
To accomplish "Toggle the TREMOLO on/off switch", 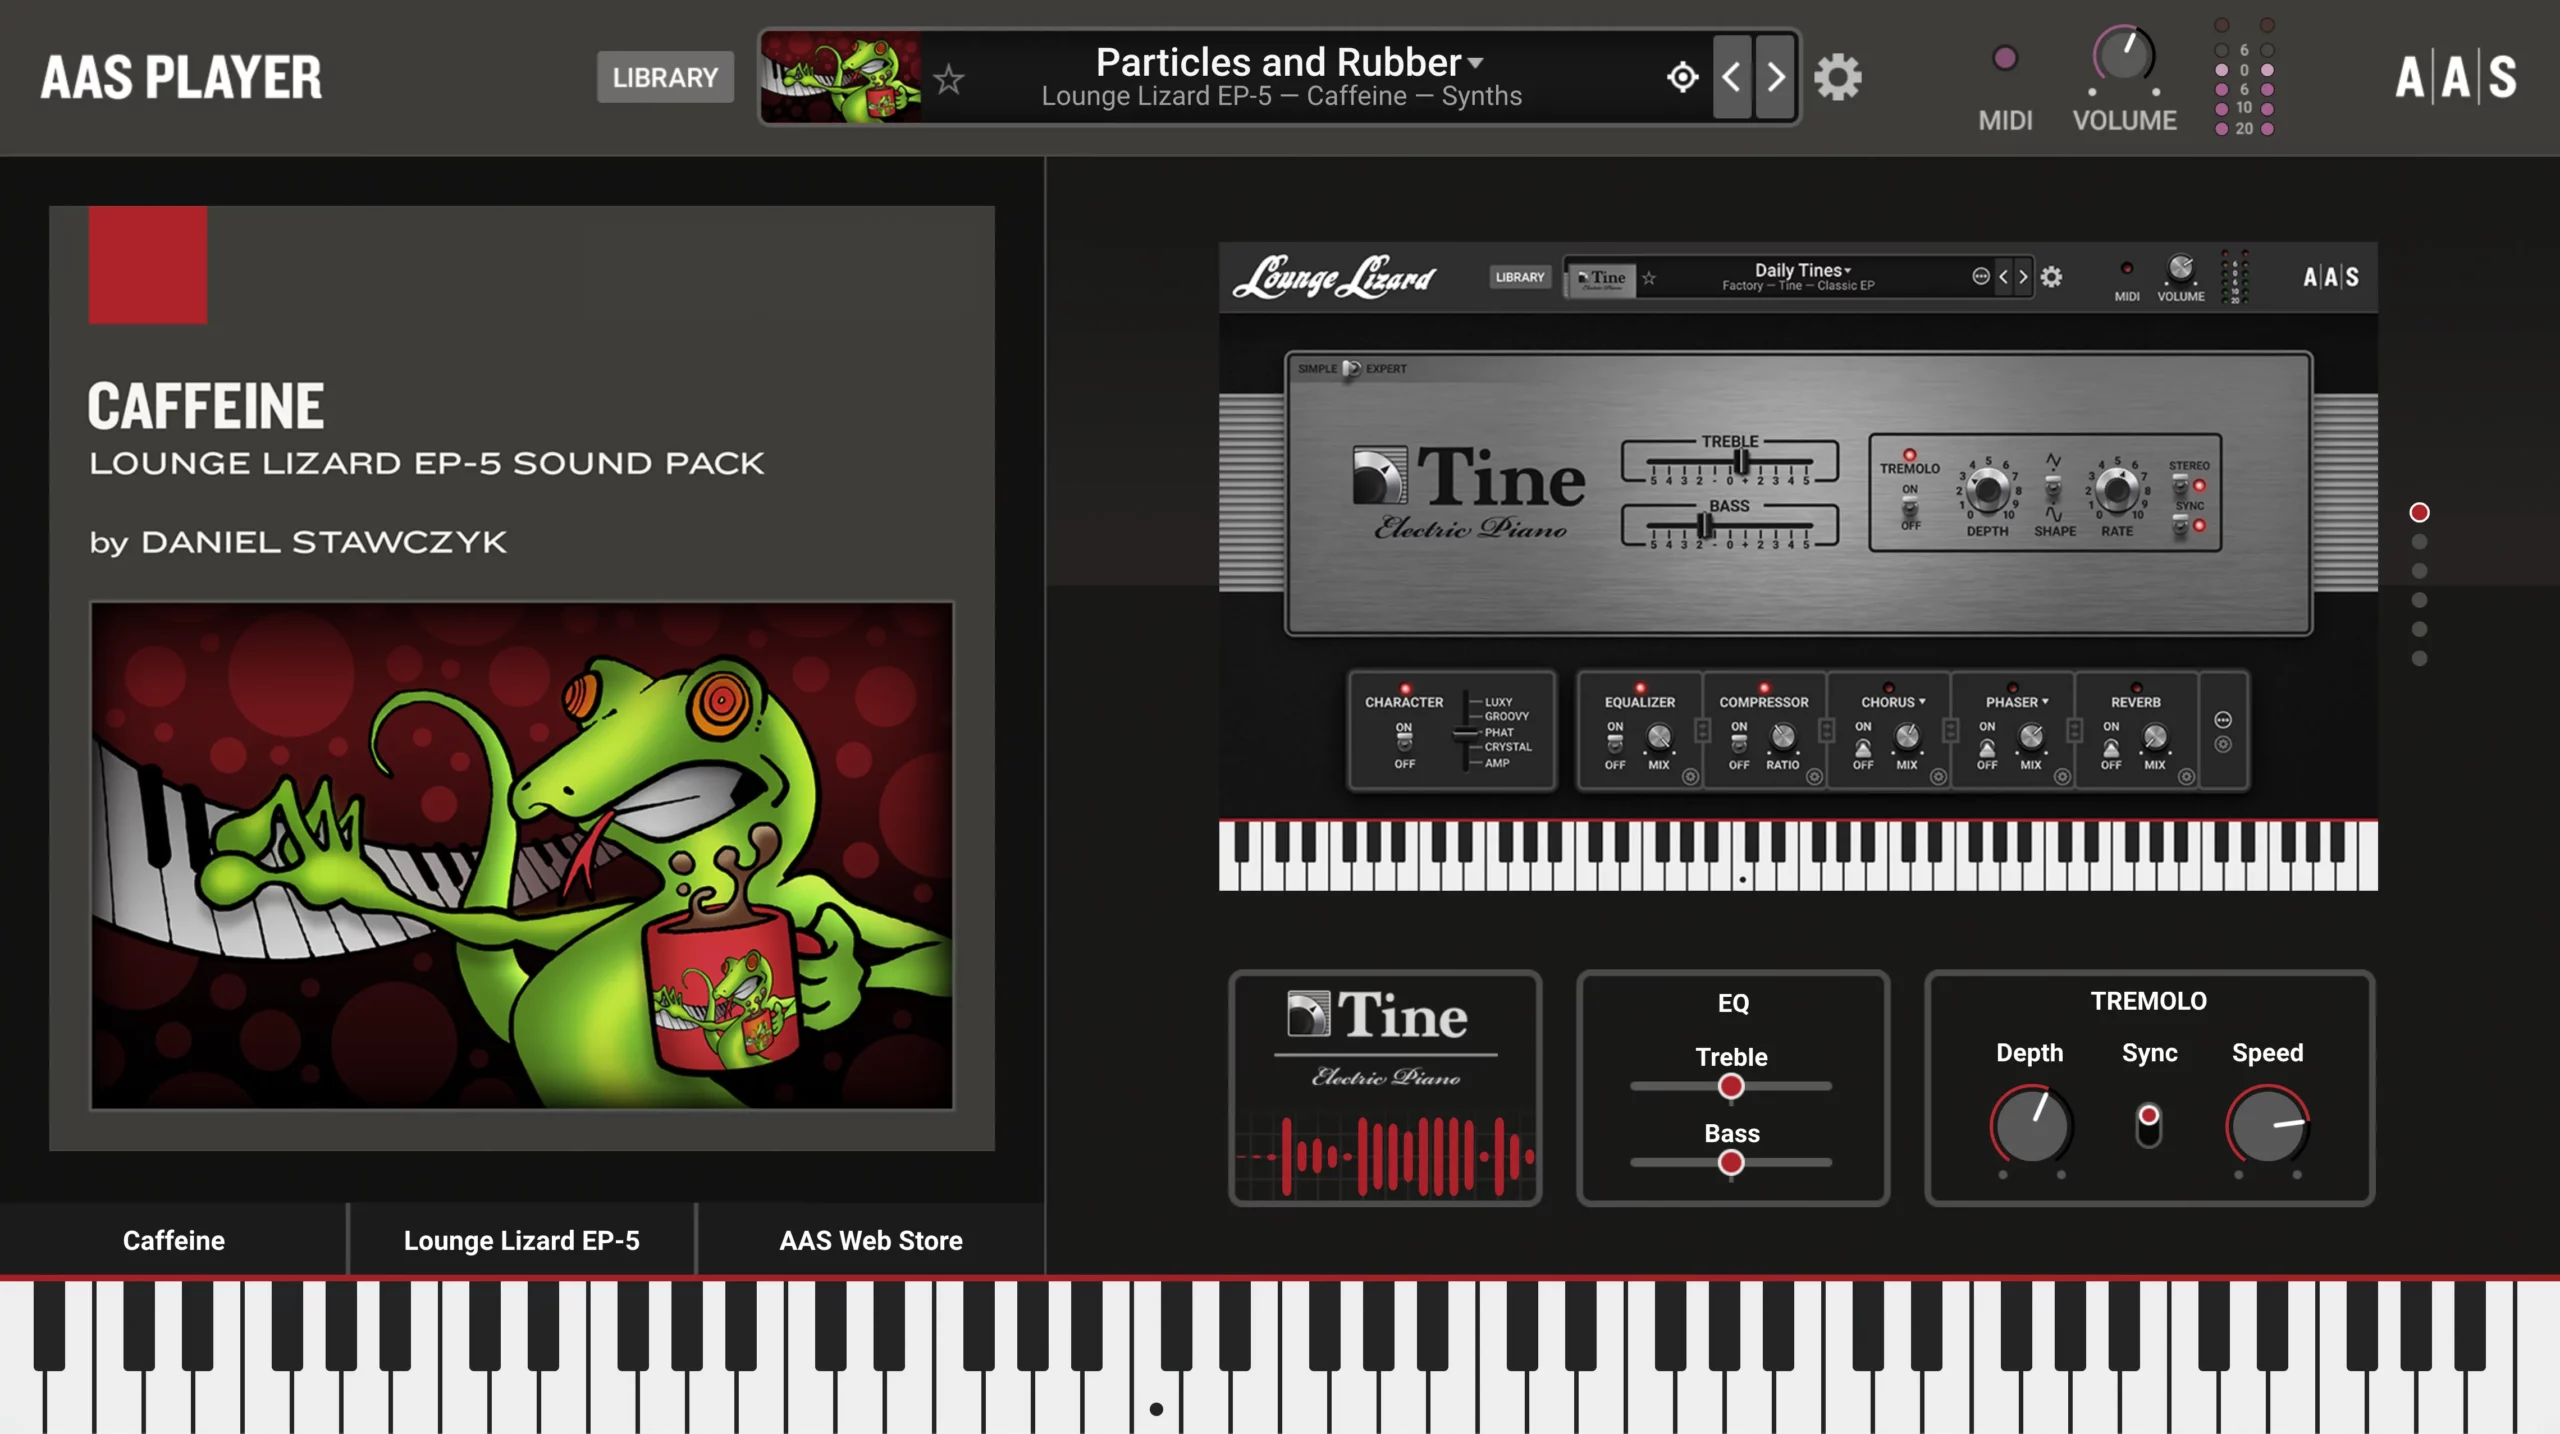I will point(1910,507).
